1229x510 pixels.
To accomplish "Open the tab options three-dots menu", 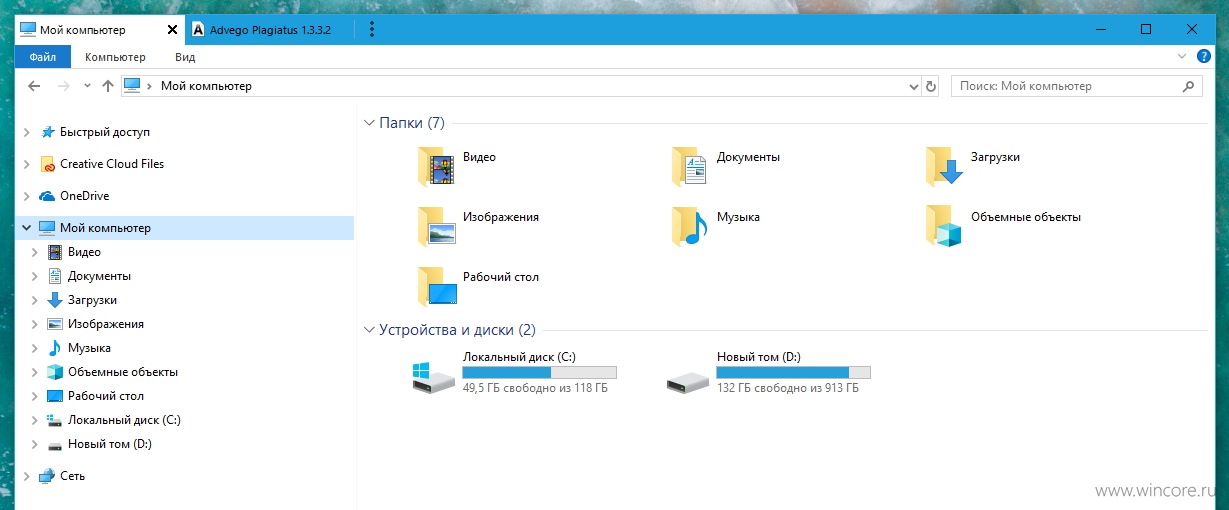I will 371,30.
